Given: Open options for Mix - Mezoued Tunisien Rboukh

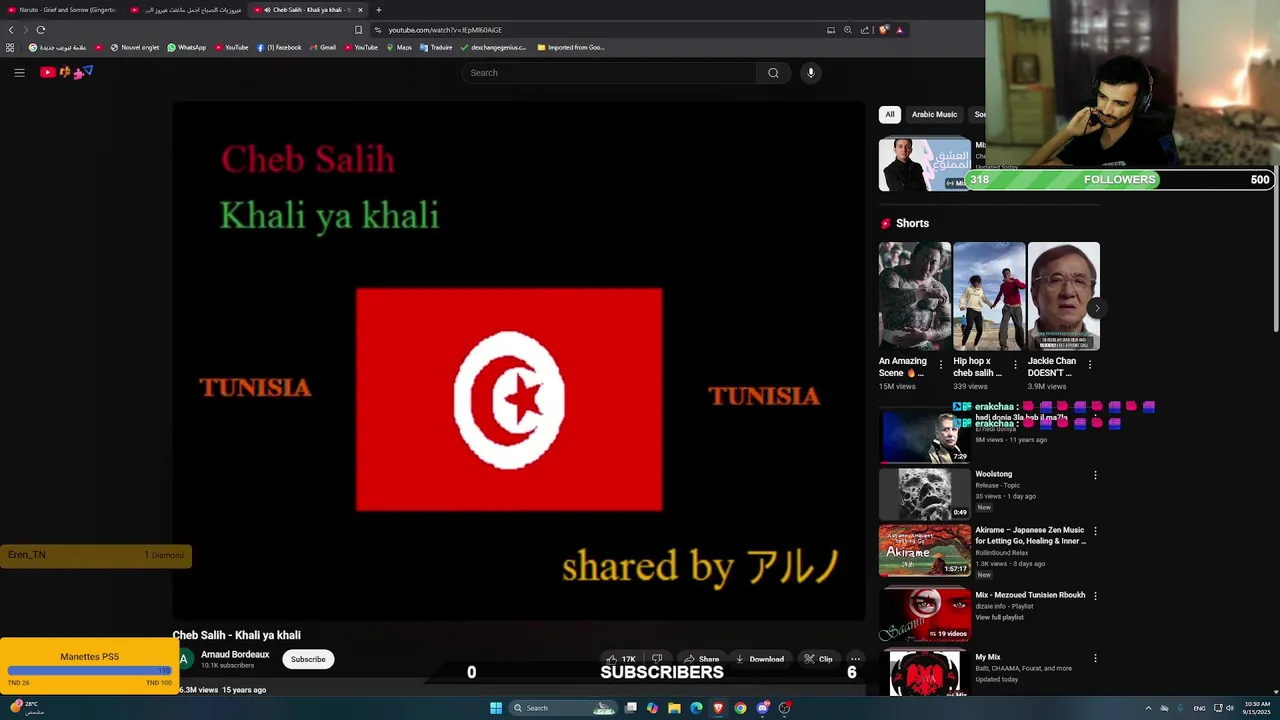Looking at the screenshot, I should click(x=1095, y=596).
